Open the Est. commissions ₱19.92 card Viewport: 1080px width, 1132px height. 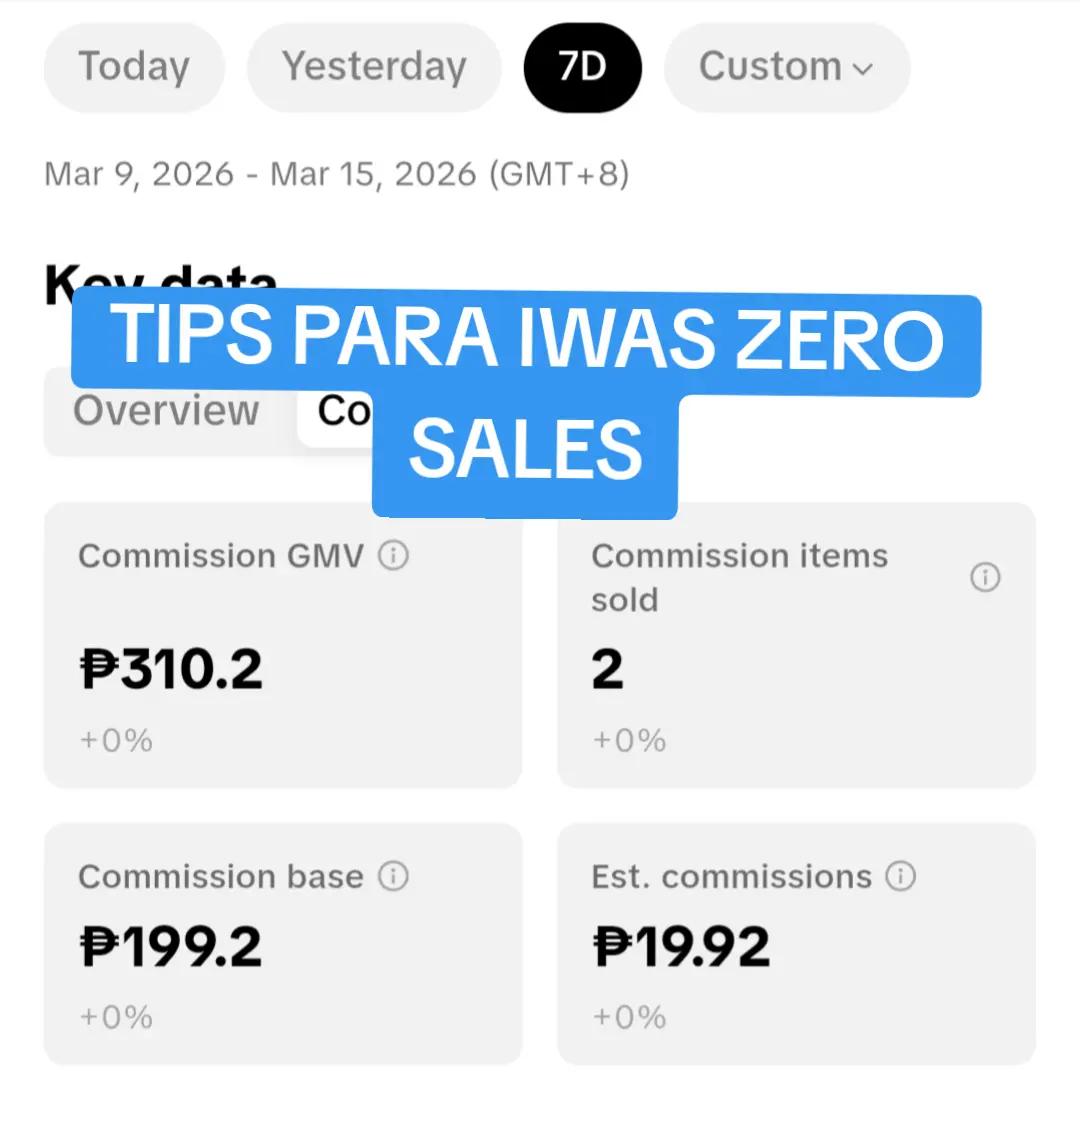click(x=796, y=944)
